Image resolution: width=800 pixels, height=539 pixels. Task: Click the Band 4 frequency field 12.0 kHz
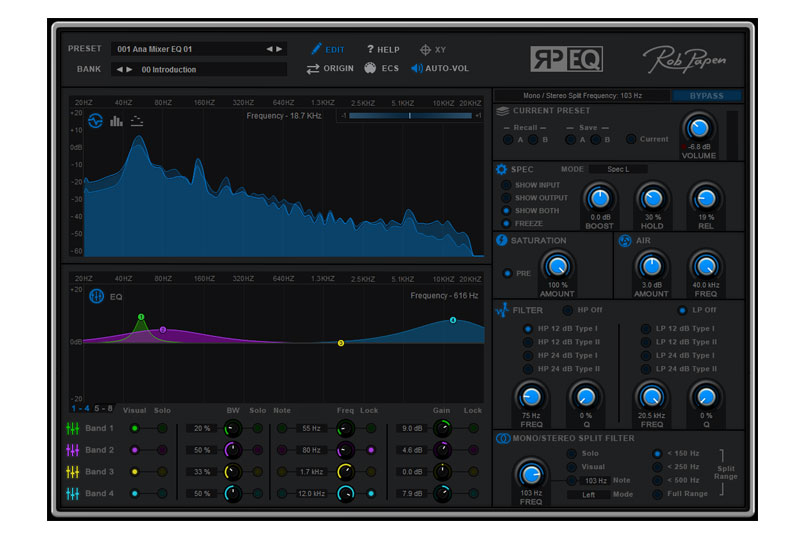(x=311, y=493)
